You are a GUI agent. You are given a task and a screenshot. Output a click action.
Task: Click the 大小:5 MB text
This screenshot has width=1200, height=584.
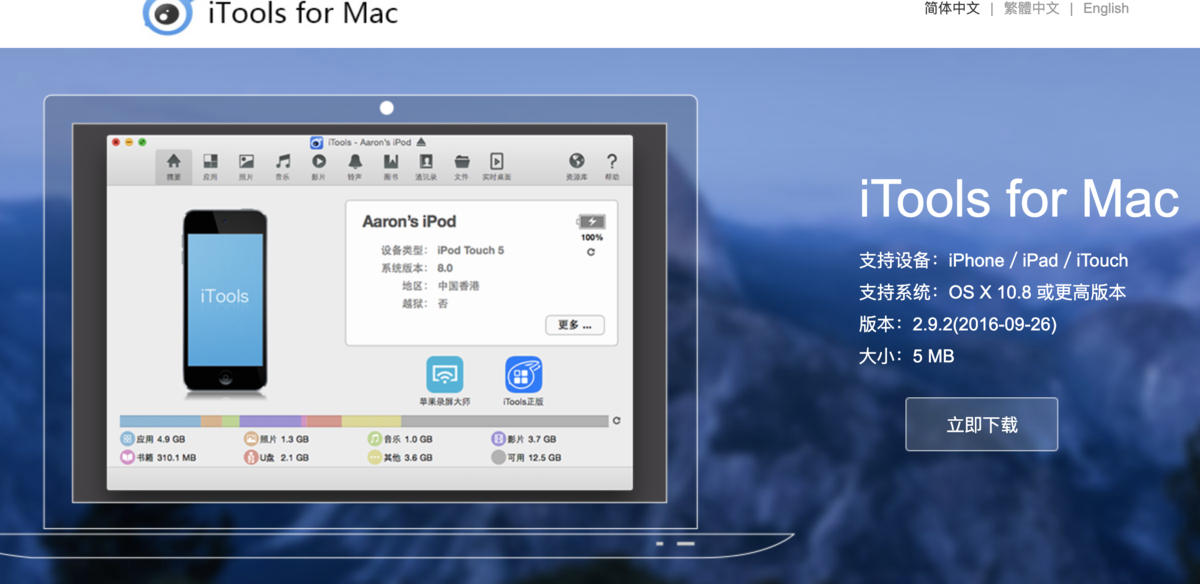click(x=906, y=356)
